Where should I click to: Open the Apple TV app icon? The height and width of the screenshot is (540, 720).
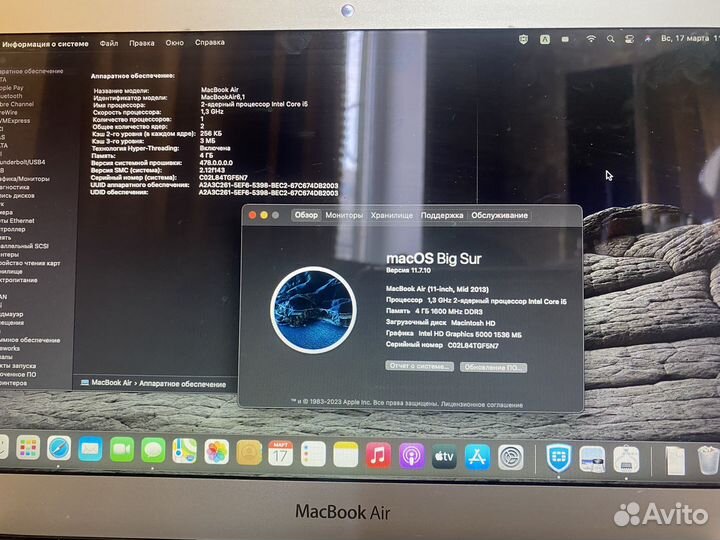[x=444, y=457]
